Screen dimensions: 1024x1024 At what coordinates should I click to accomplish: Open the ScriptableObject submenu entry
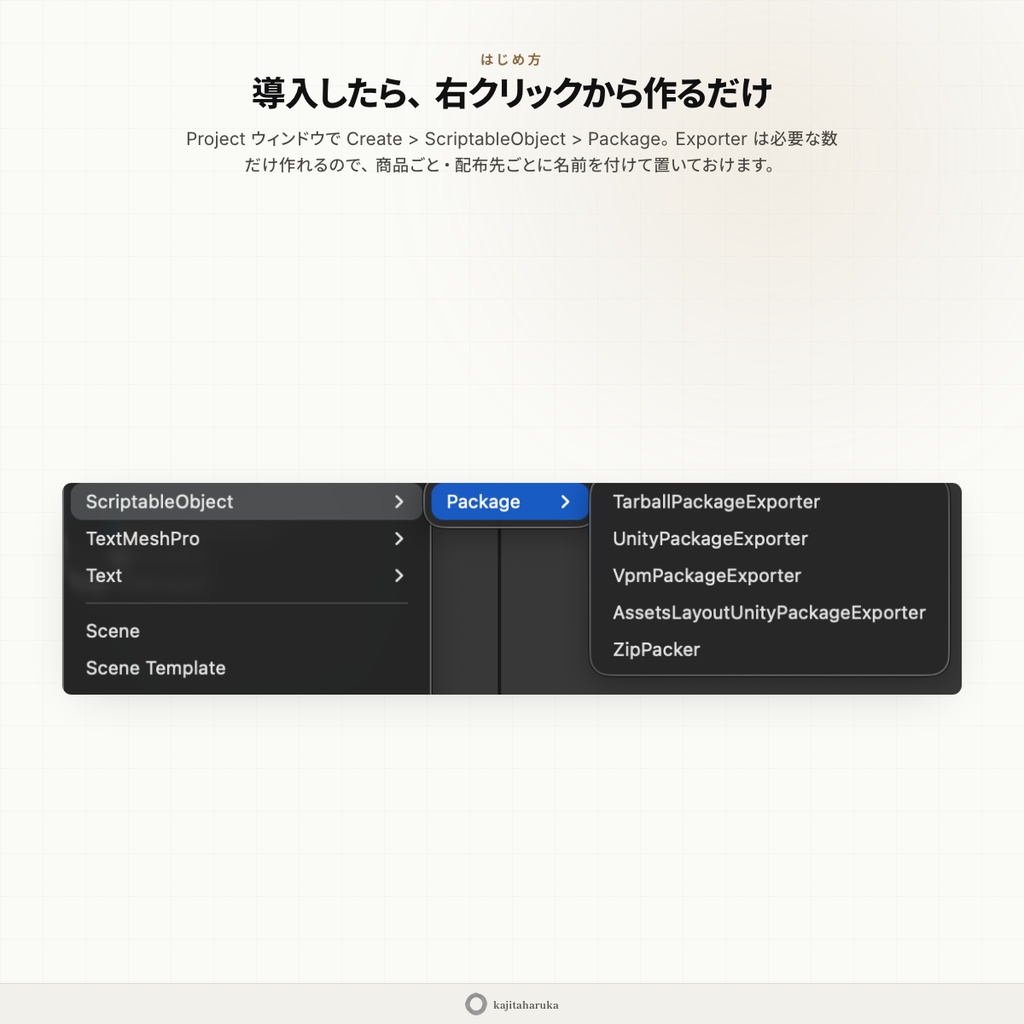[x=246, y=502]
